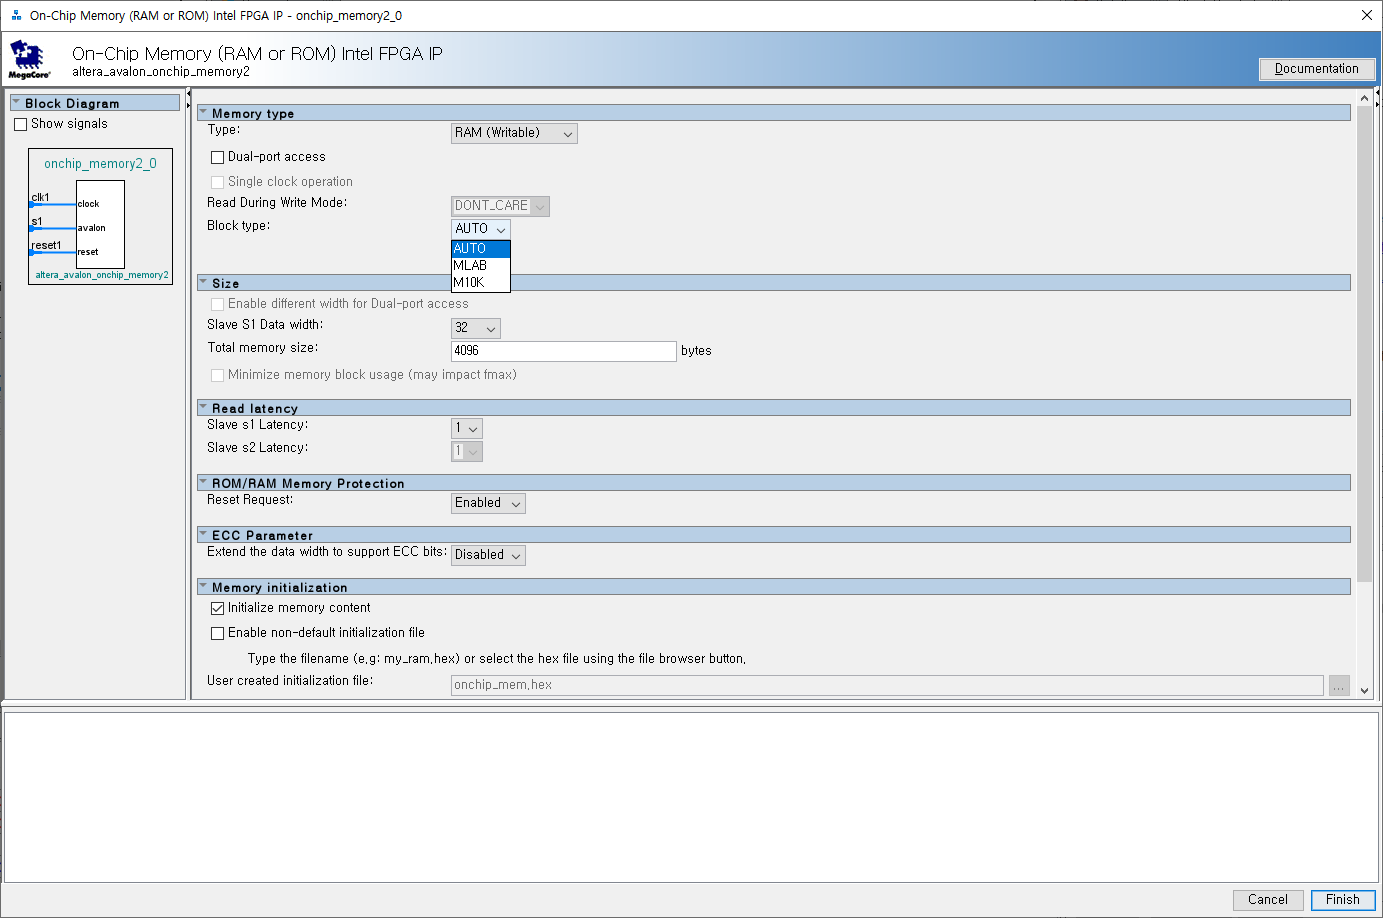
Task: Open the ECC bits dropdown
Action: click(488, 555)
